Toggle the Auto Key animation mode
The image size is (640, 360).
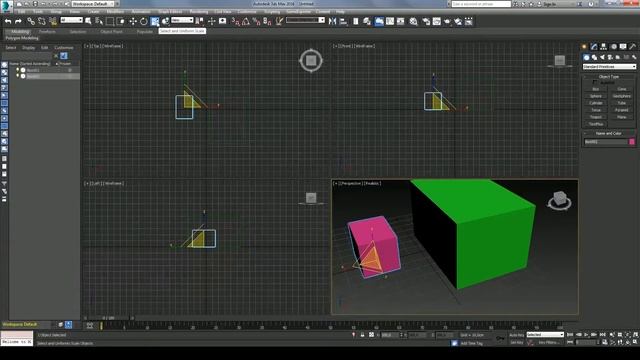517,335
